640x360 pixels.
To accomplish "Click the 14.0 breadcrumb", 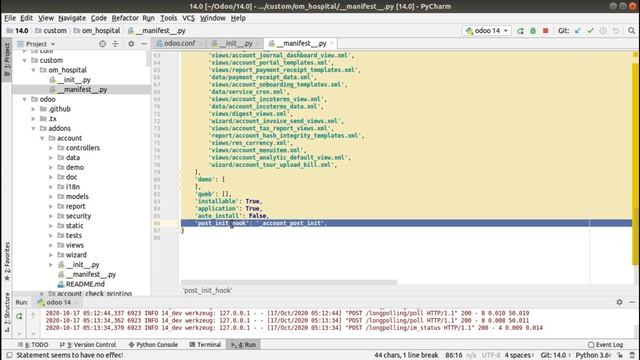I will tap(18, 31).
